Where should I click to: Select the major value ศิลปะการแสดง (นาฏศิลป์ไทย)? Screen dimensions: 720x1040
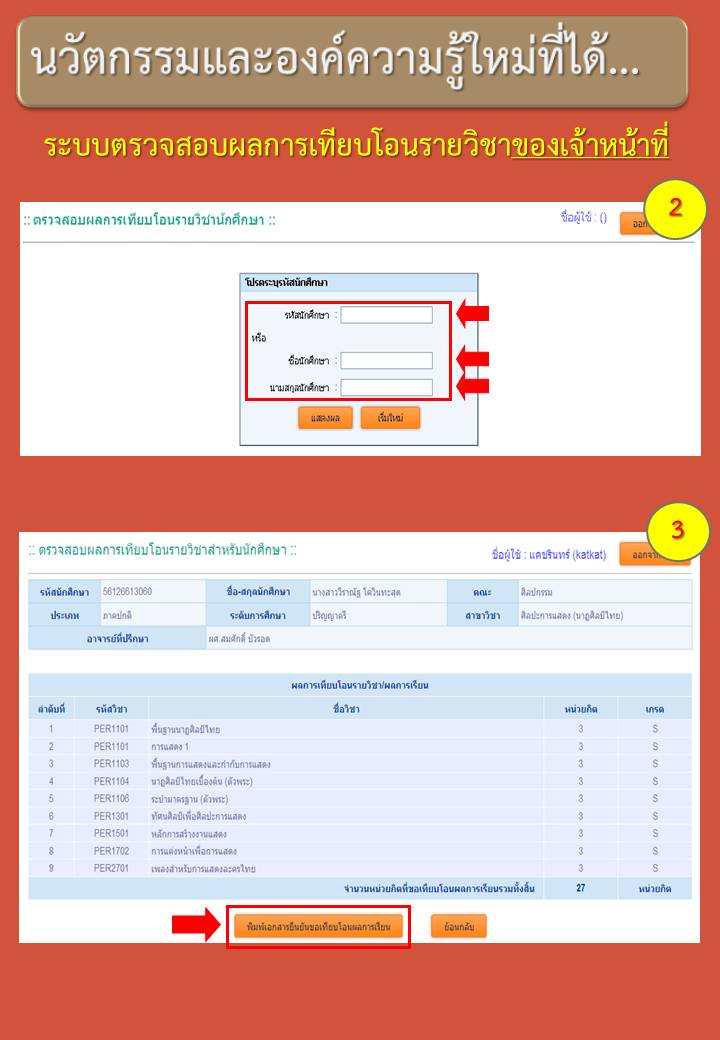(x=571, y=615)
